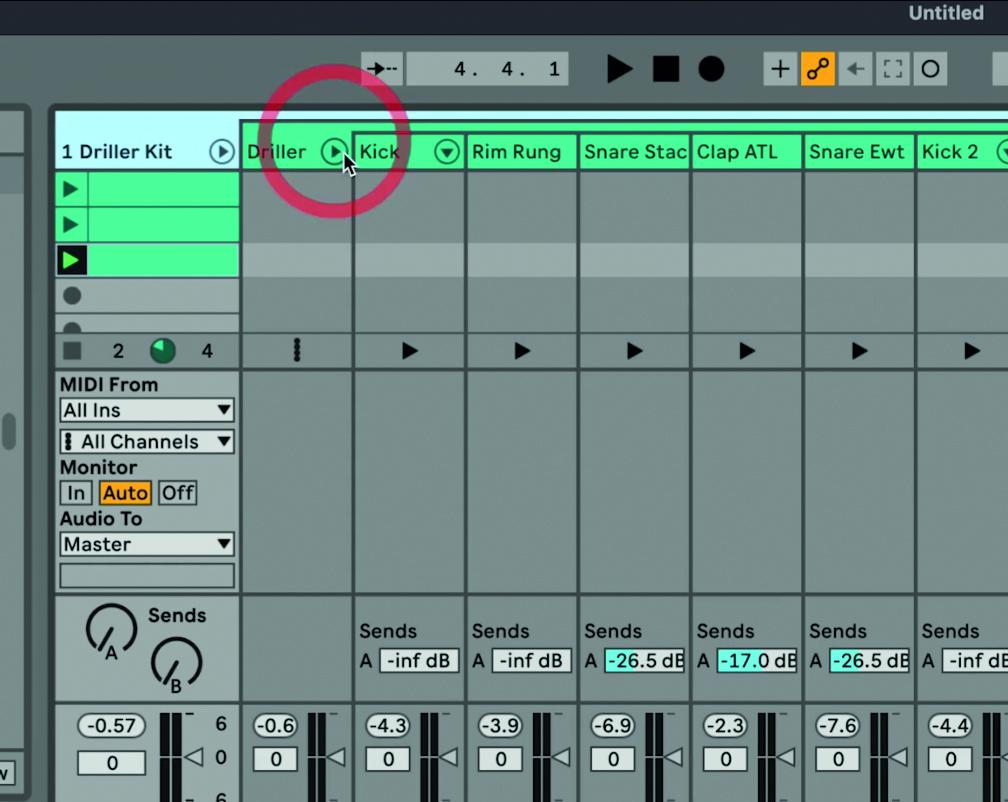Screen dimensions: 1008x802
Task: Open the MIDI From All Ins dropdown
Action: tap(147, 410)
